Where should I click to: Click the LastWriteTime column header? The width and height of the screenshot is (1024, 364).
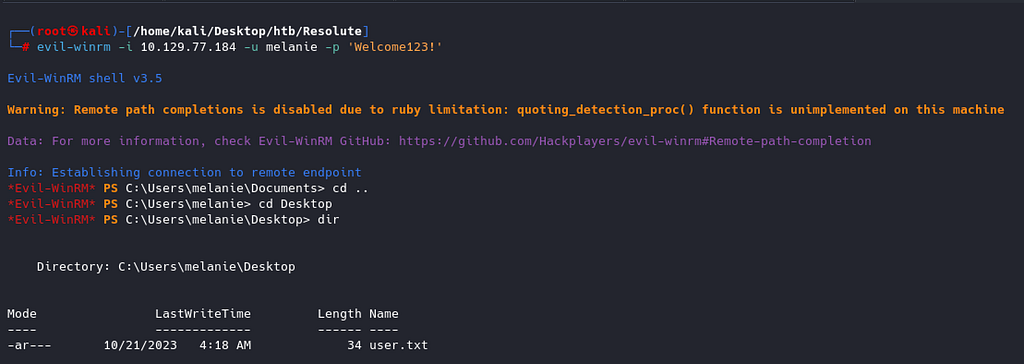coord(203,314)
